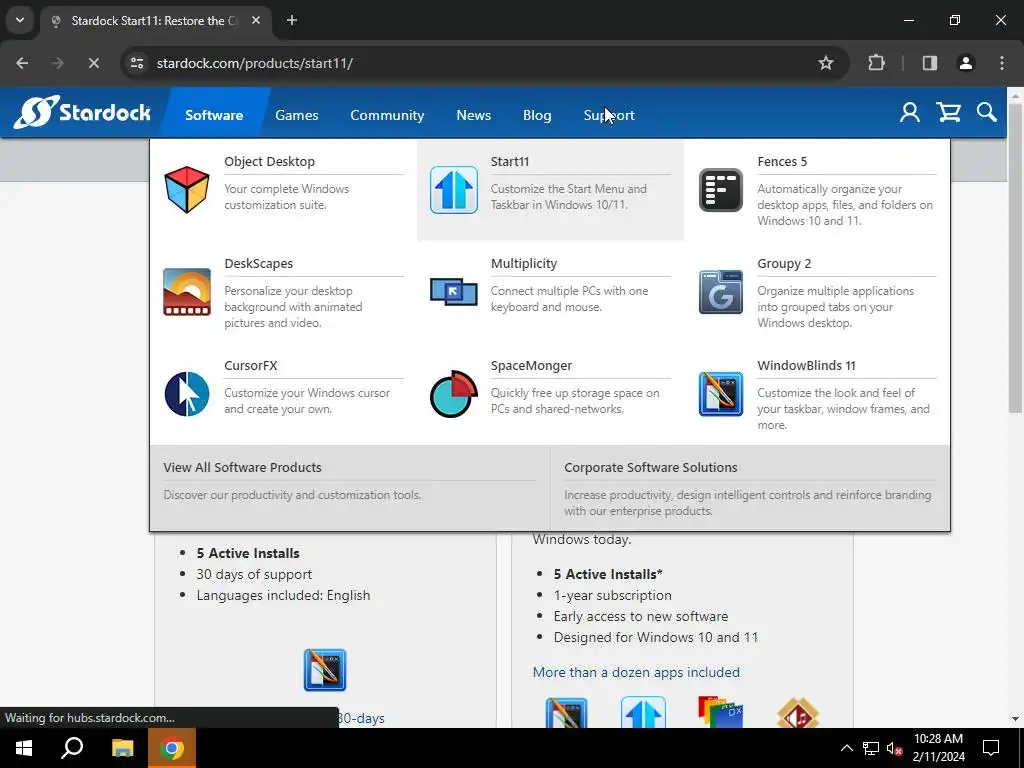View site information icon in address bar

pos(137,63)
